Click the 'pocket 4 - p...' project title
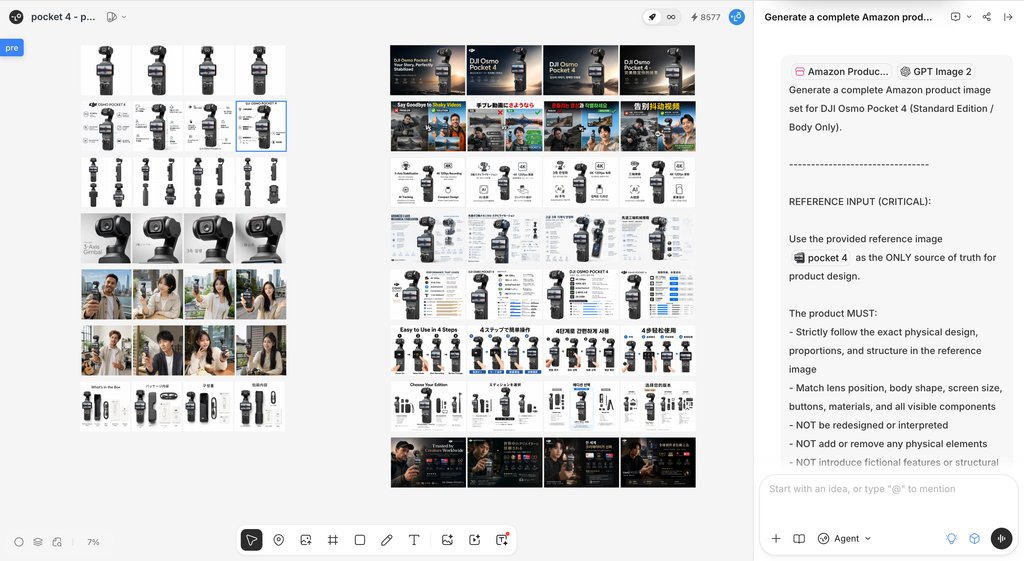The image size is (1024, 561). [x=63, y=17]
